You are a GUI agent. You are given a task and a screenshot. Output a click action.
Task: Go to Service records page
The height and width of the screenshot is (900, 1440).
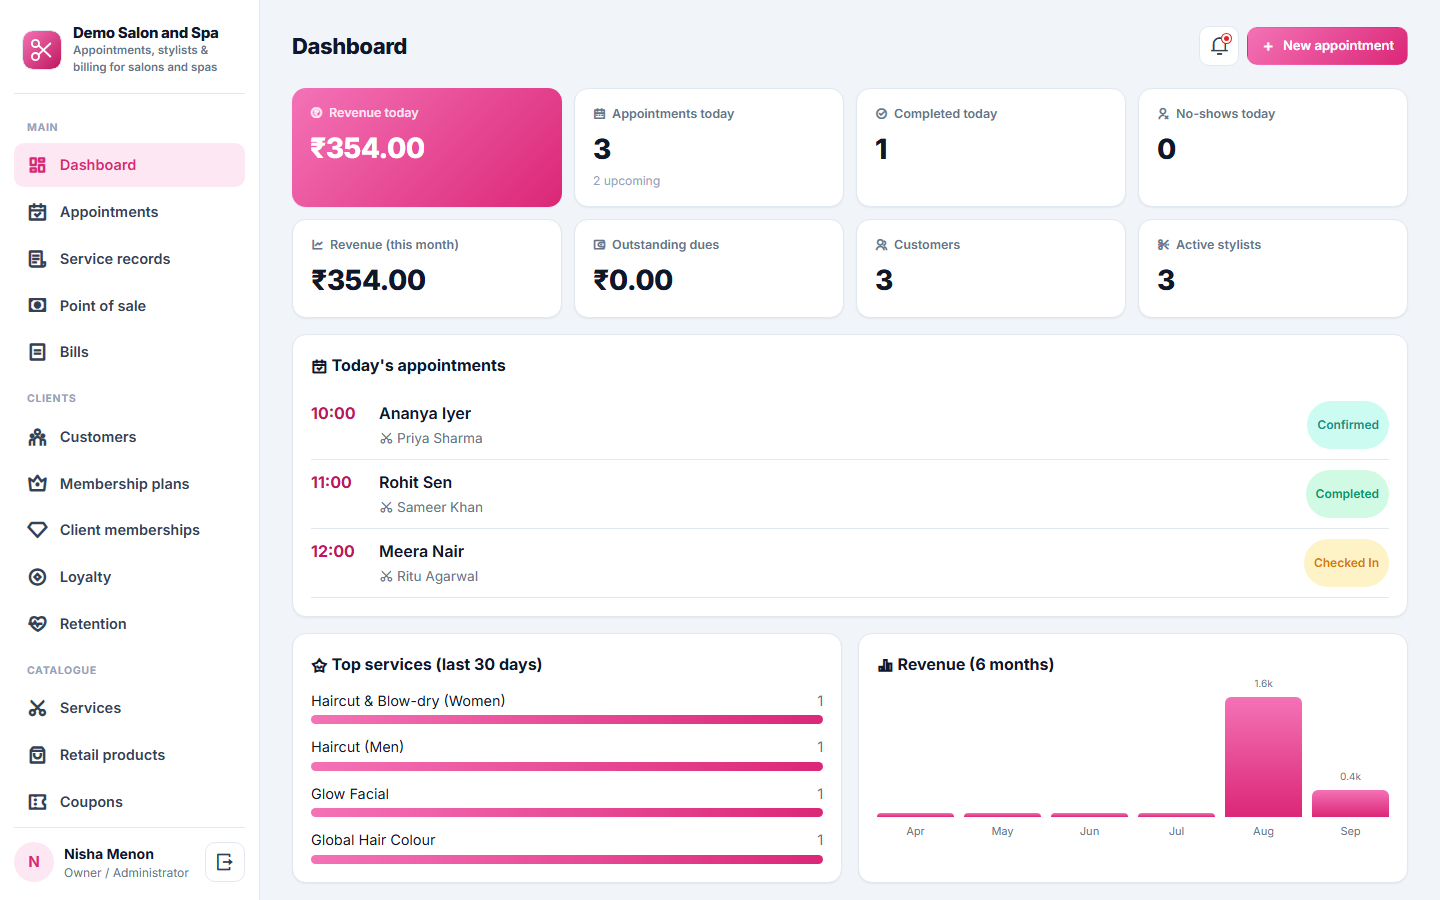click(x=129, y=259)
